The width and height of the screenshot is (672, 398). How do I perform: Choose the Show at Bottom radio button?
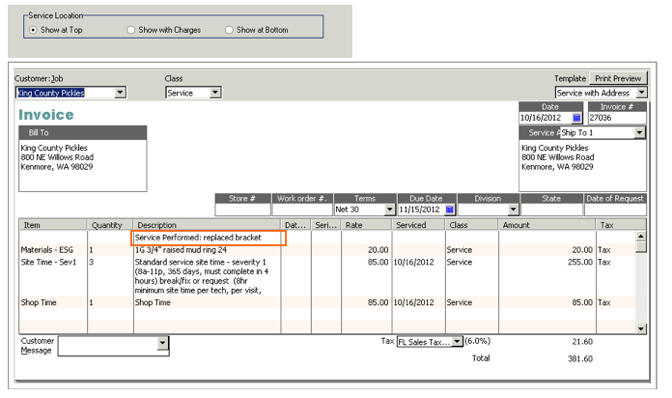click(229, 30)
